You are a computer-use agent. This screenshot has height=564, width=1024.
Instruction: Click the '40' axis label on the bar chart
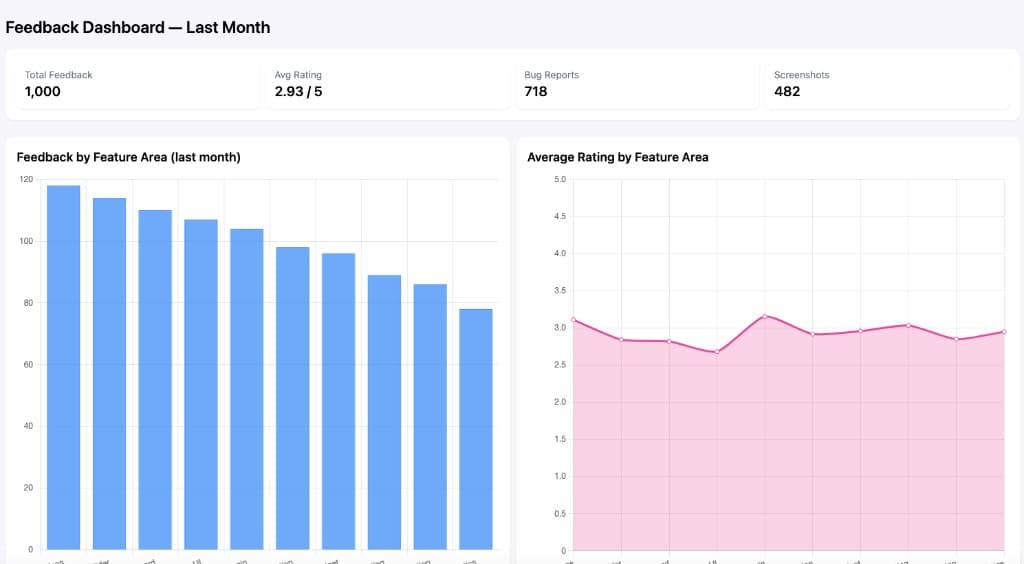[28, 426]
